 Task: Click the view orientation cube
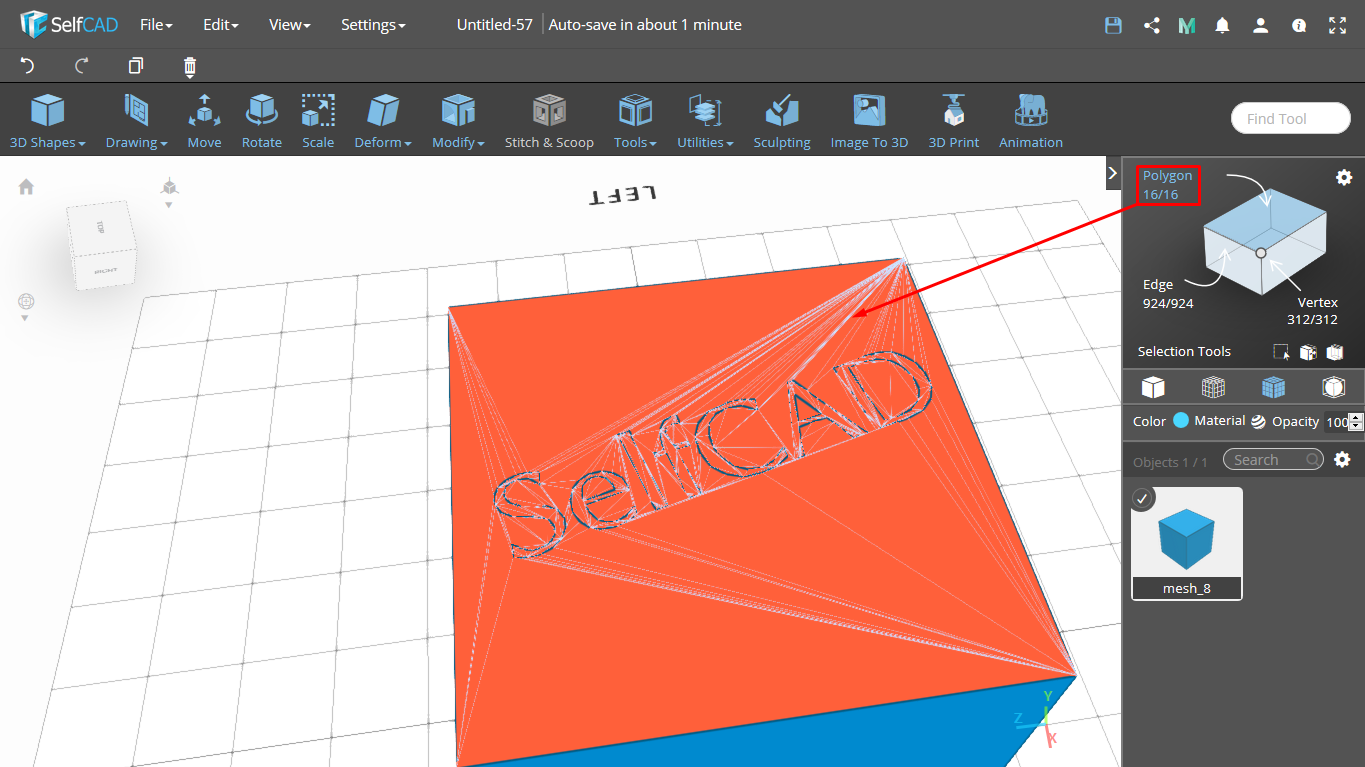104,247
